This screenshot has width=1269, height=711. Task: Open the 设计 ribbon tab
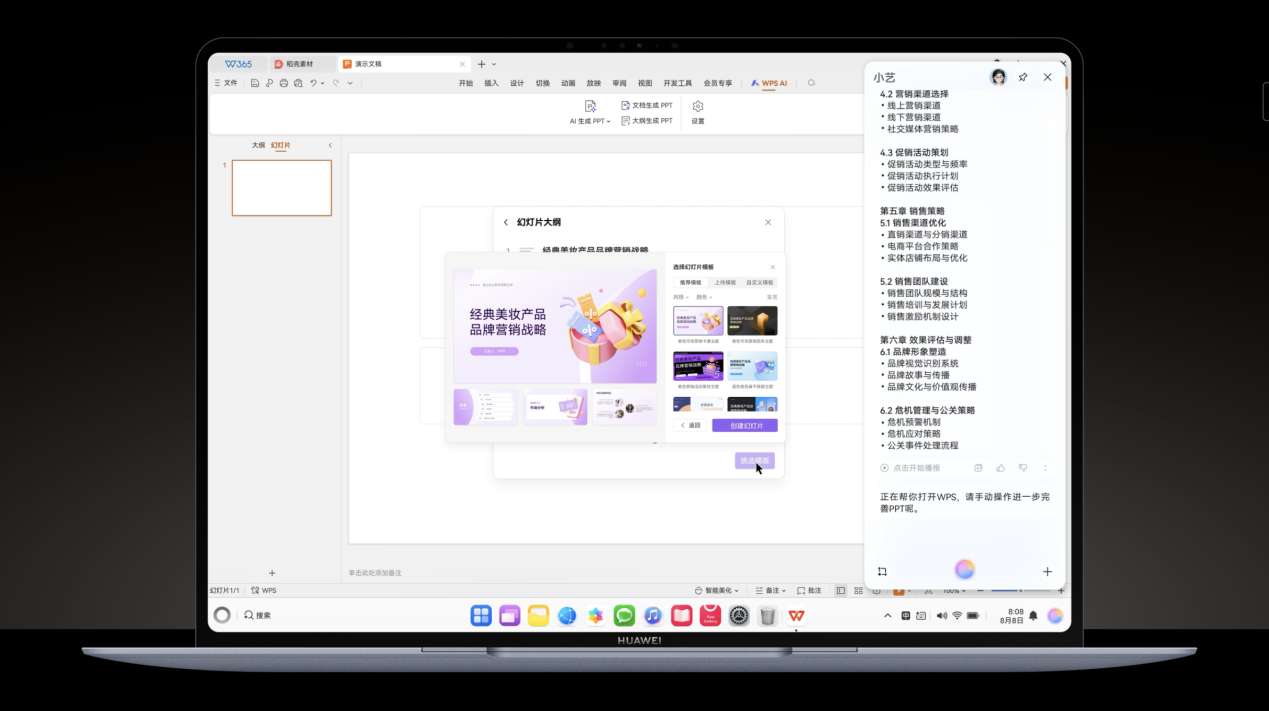point(517,83)
